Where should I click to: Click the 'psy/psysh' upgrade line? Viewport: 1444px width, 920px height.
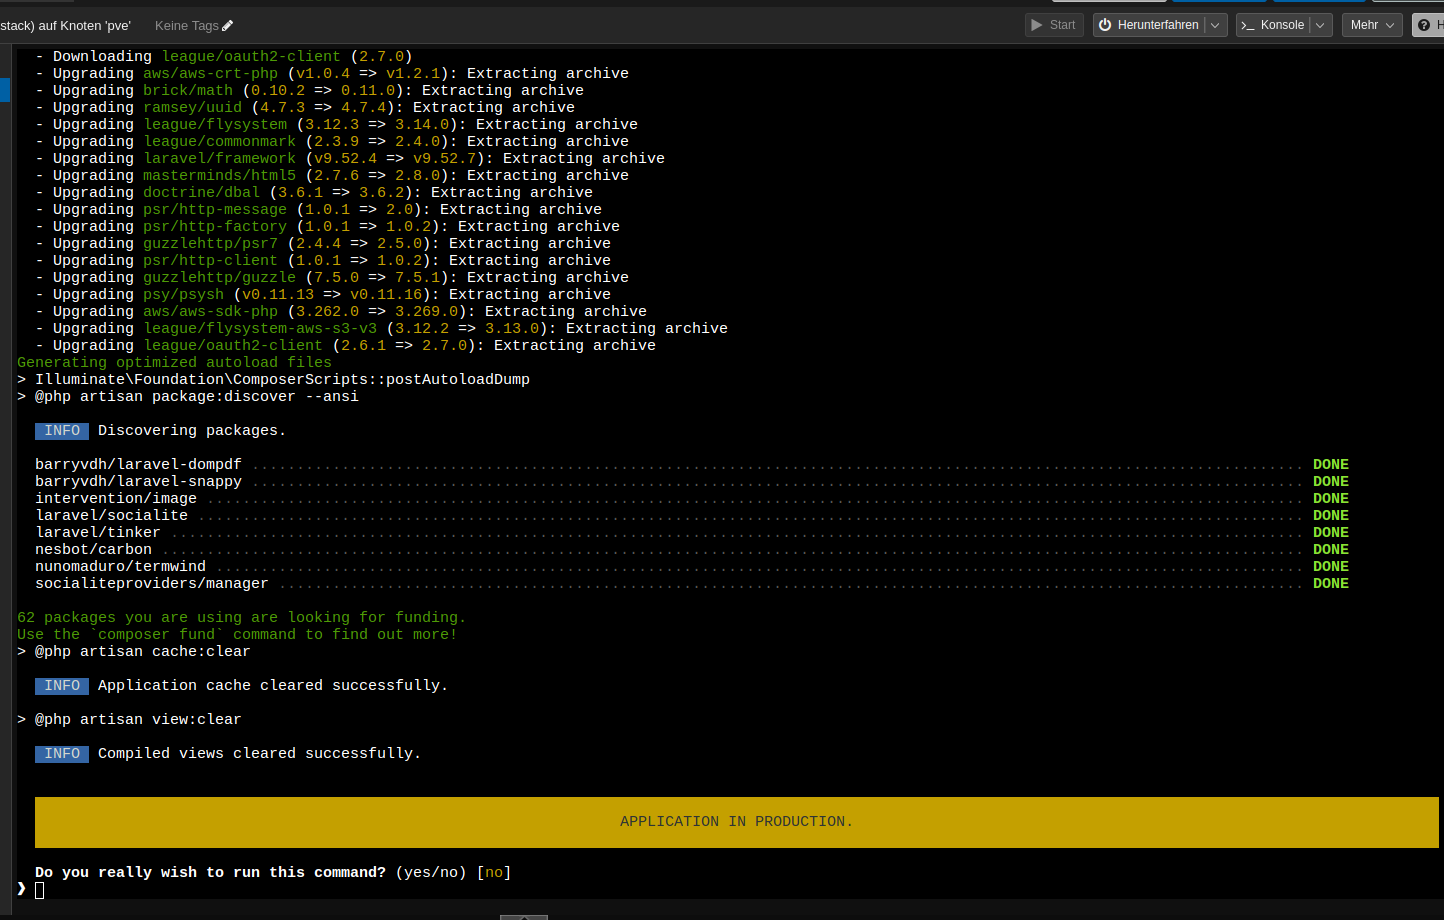(x=323, y=295)
